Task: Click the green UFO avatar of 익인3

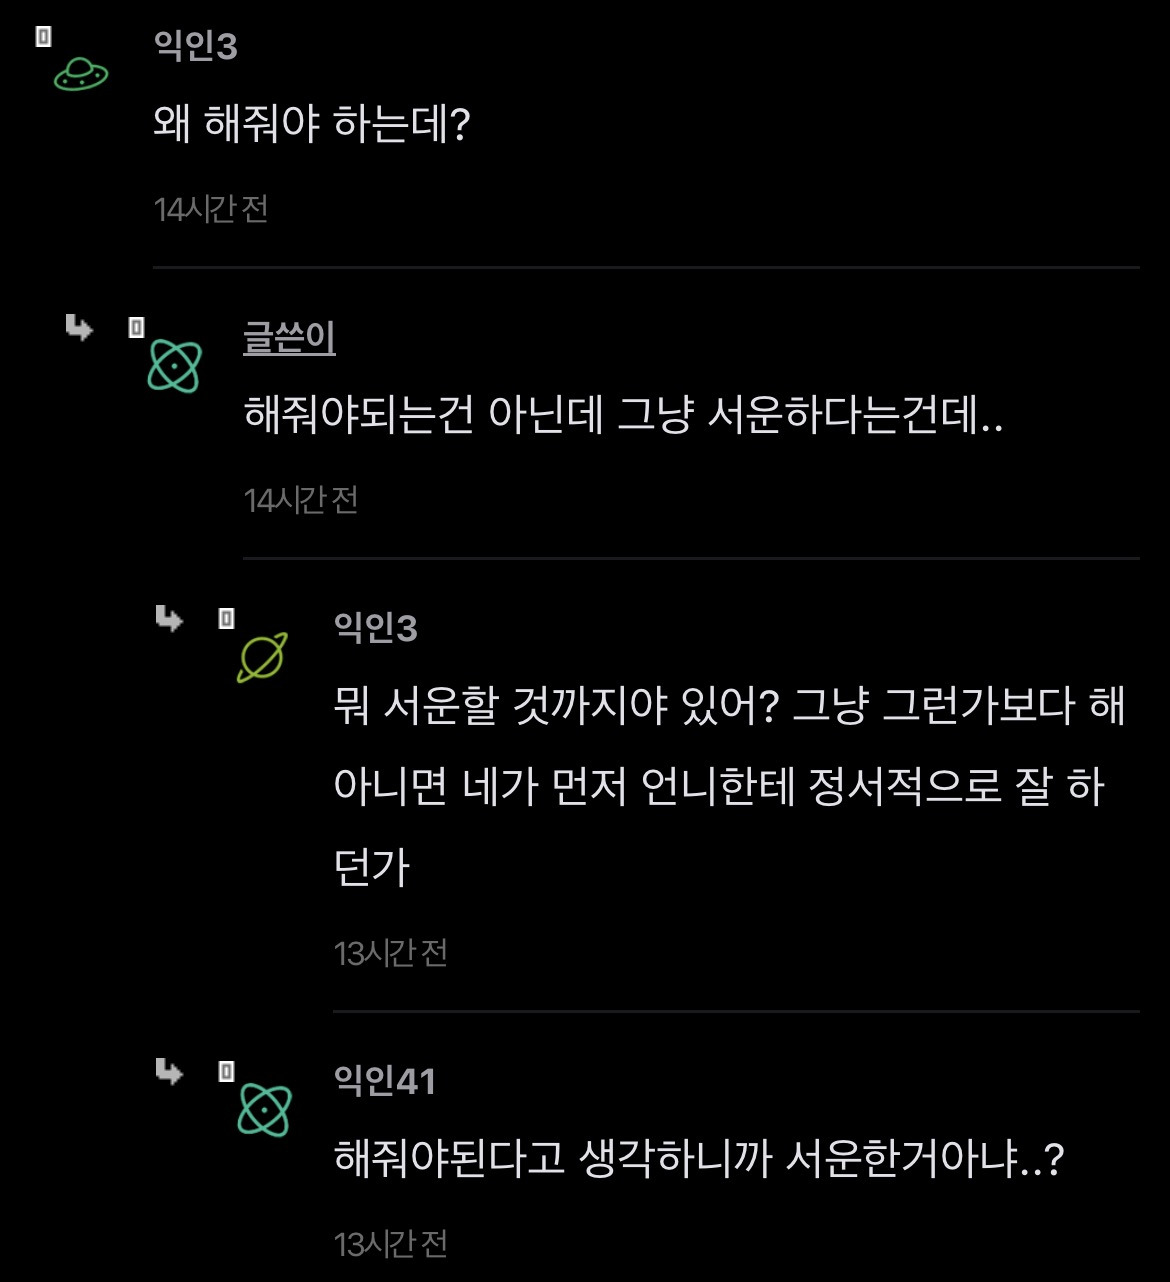Action: click(x=80, y=73)
